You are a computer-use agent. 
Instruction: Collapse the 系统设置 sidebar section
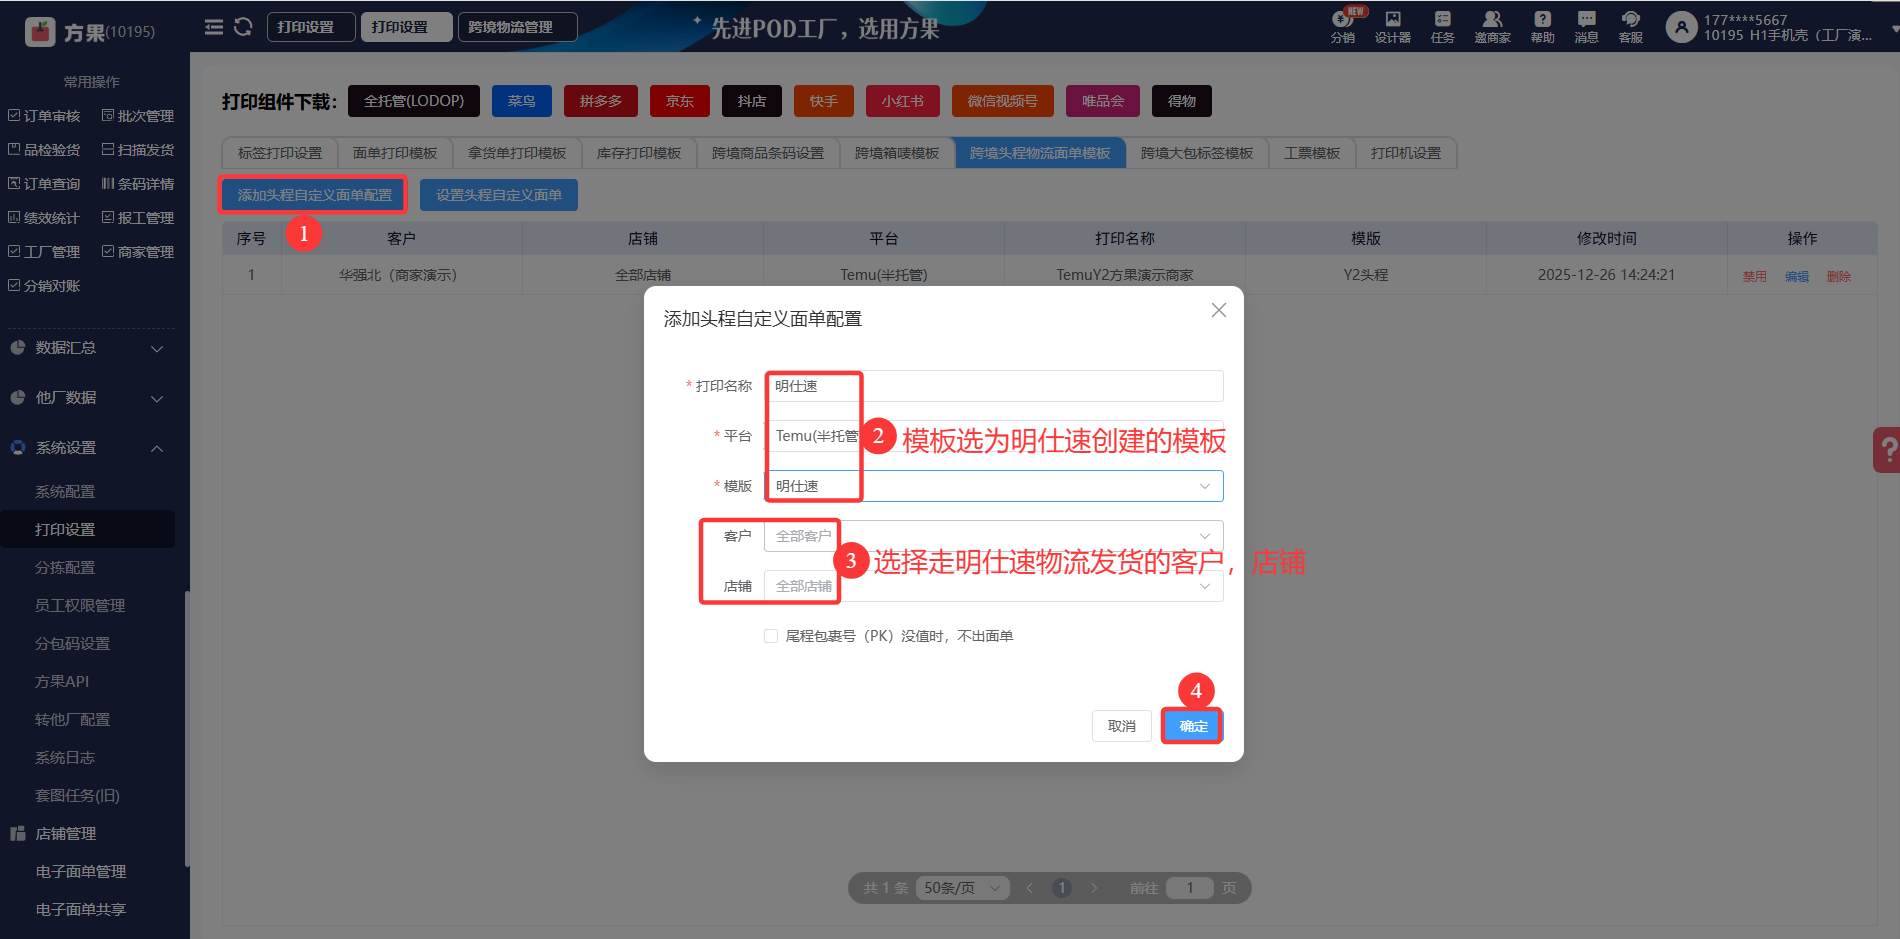(88, 448)
